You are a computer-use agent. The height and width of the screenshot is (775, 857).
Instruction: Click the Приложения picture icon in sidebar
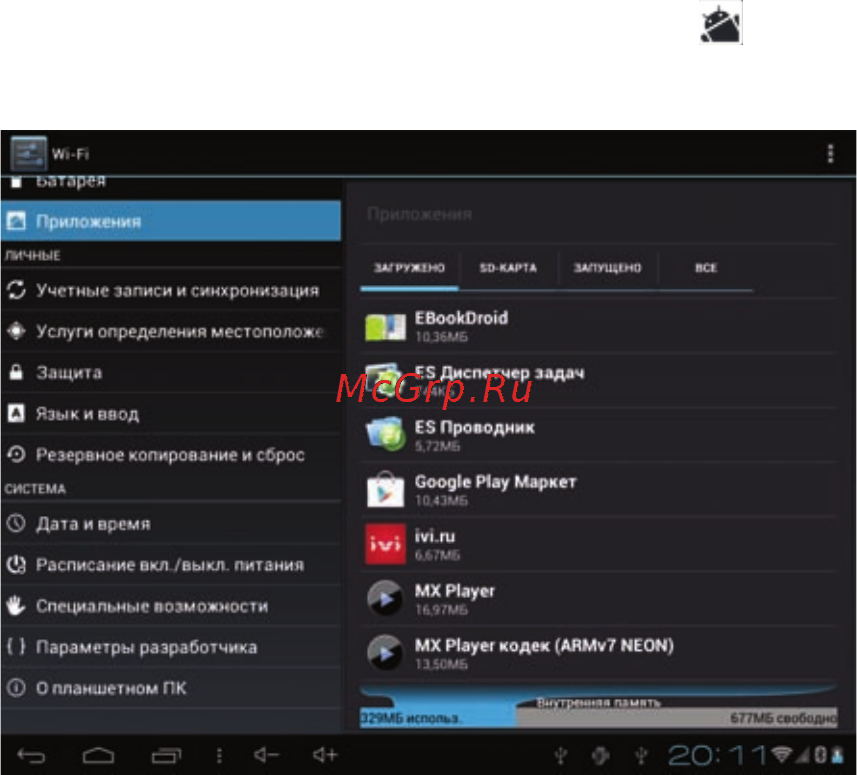[16, 221]
